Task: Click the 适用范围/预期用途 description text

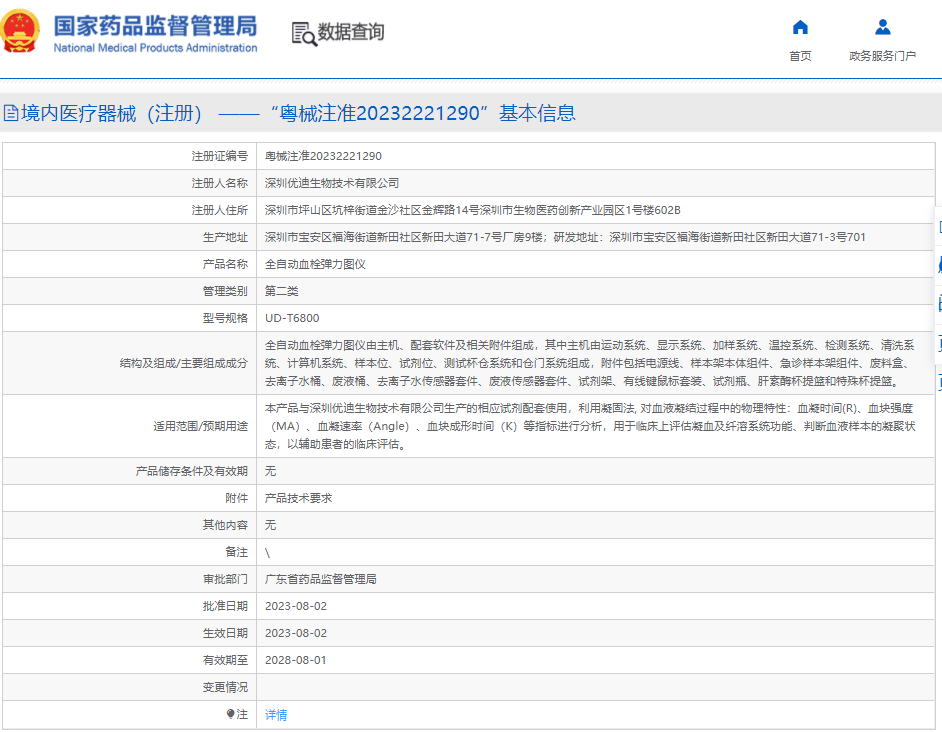Action: 590,426
